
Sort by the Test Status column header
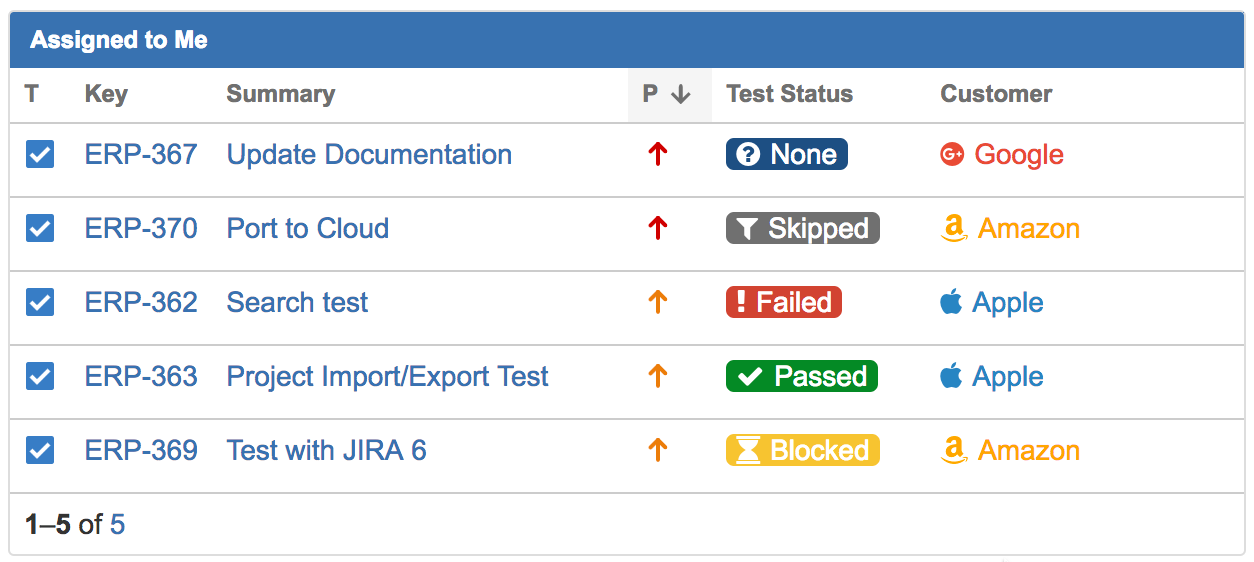pyautogui.click(x=789, y=94)
